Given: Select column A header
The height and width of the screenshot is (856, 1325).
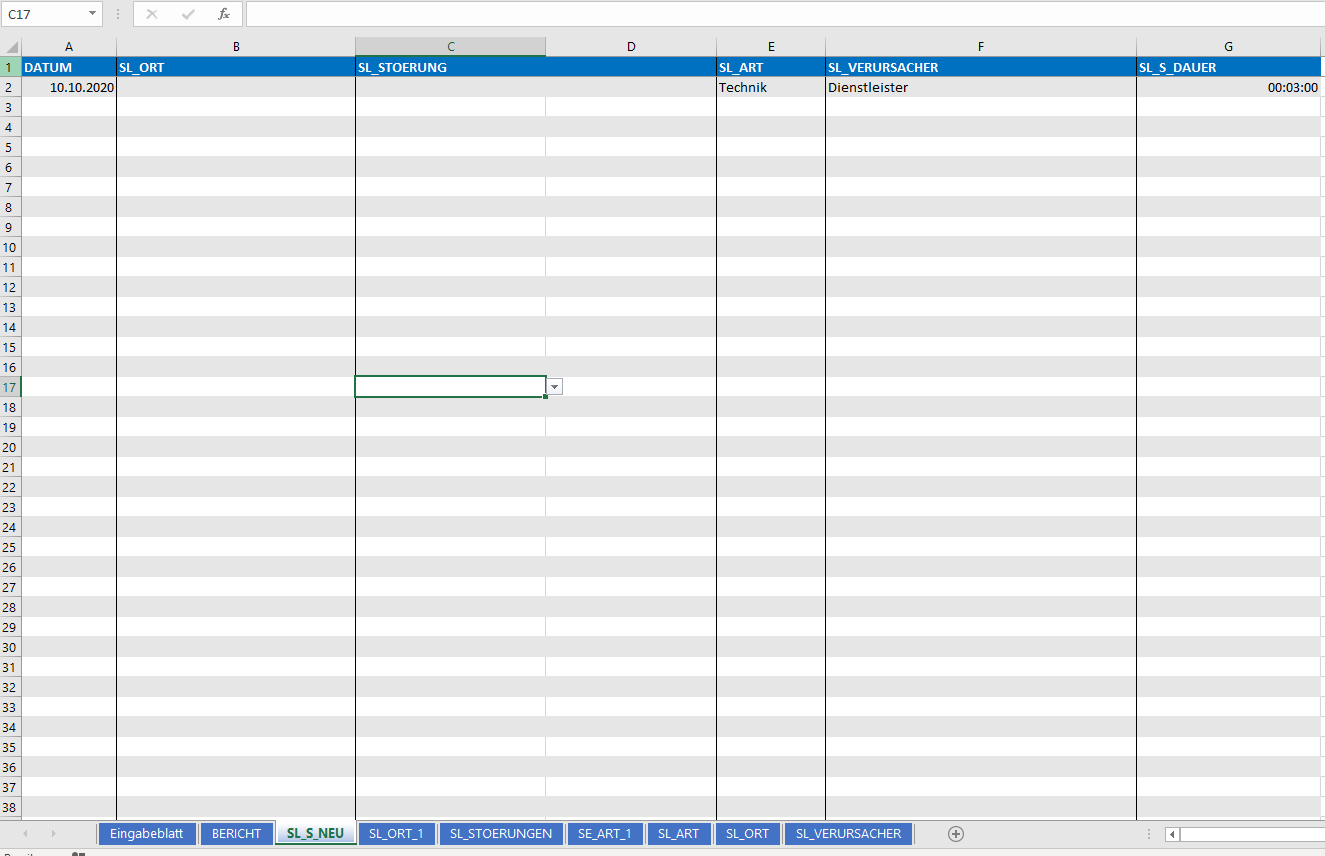Looking at the screenshot, I should 69,47.
